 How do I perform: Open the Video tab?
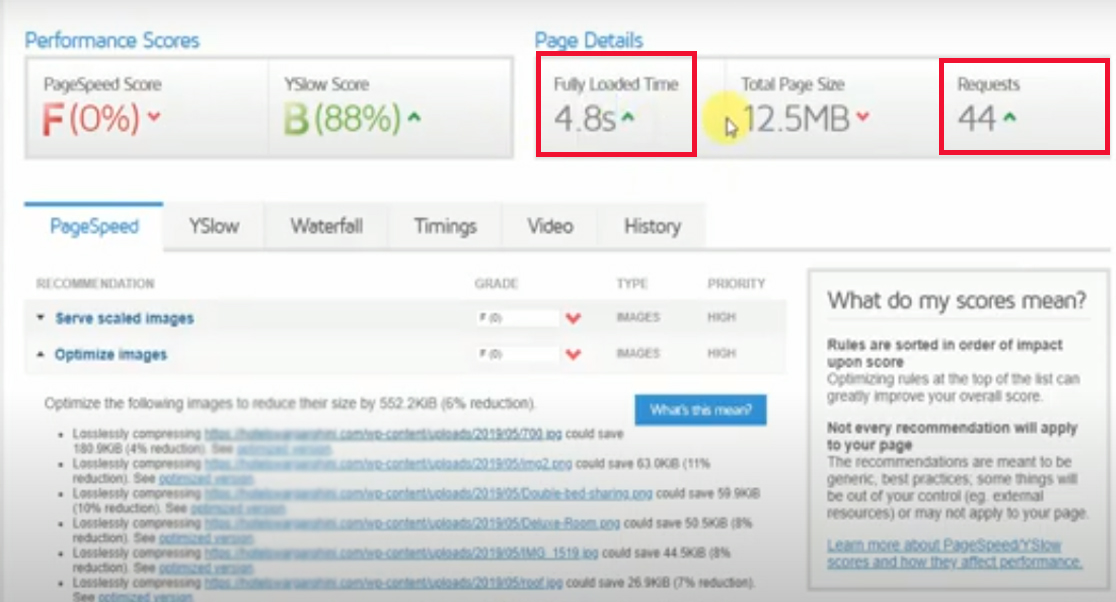[x=548, y=227]
